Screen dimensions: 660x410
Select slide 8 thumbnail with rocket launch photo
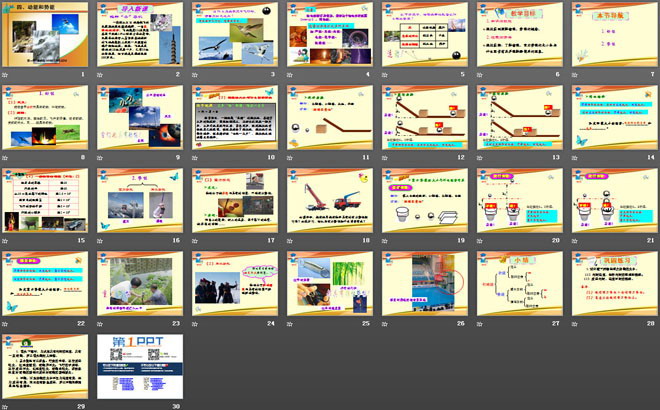click(x=45, y=117)
